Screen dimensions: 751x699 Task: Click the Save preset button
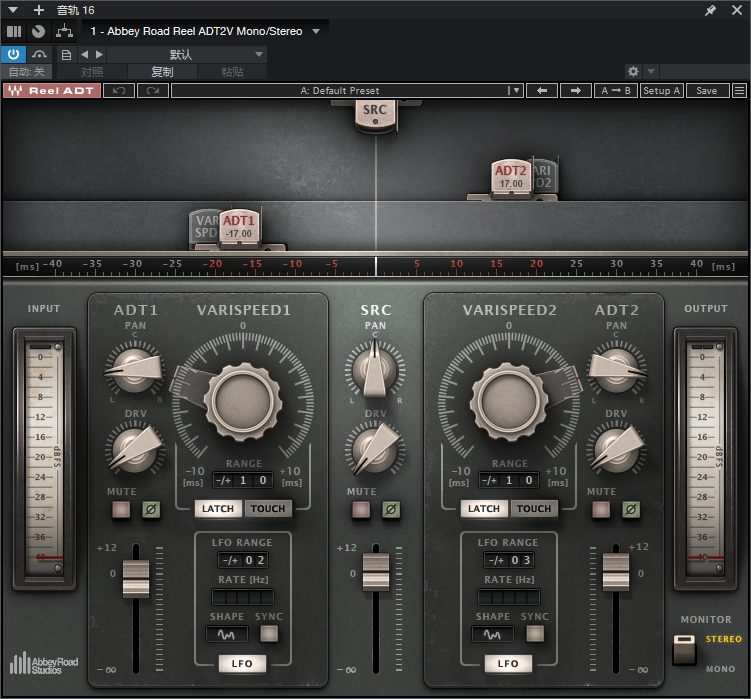pyautogui.click(x=707, y=91)
